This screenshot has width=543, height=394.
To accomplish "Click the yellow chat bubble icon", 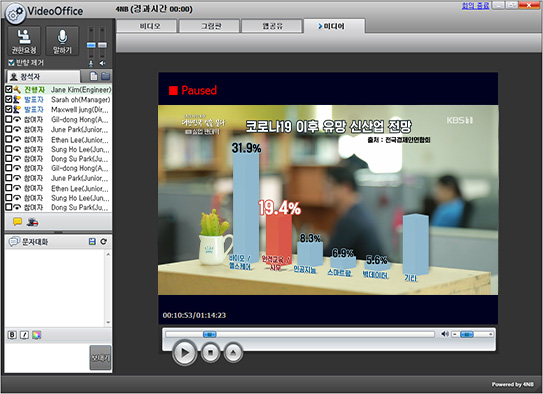I will click(x=17, y=222).
